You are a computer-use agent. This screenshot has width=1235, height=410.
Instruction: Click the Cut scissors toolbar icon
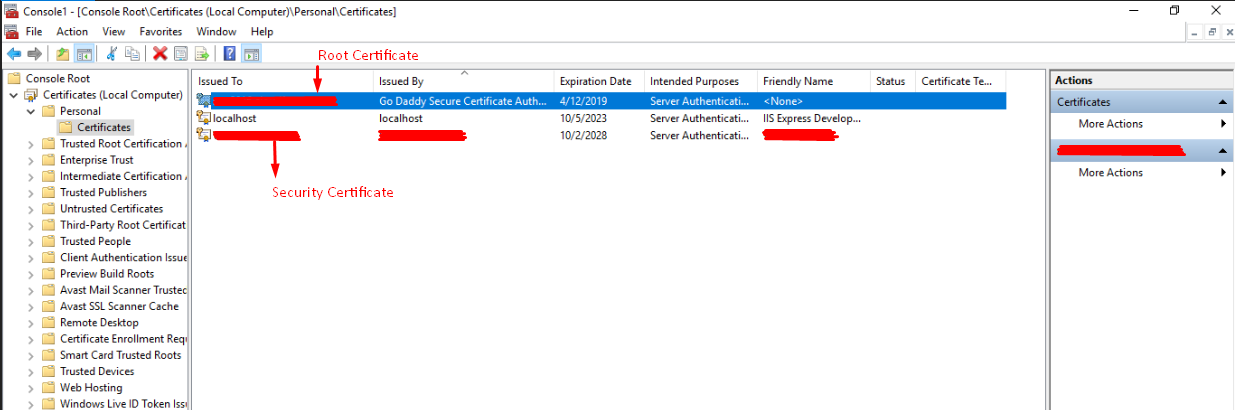click(x=112, y=54)
